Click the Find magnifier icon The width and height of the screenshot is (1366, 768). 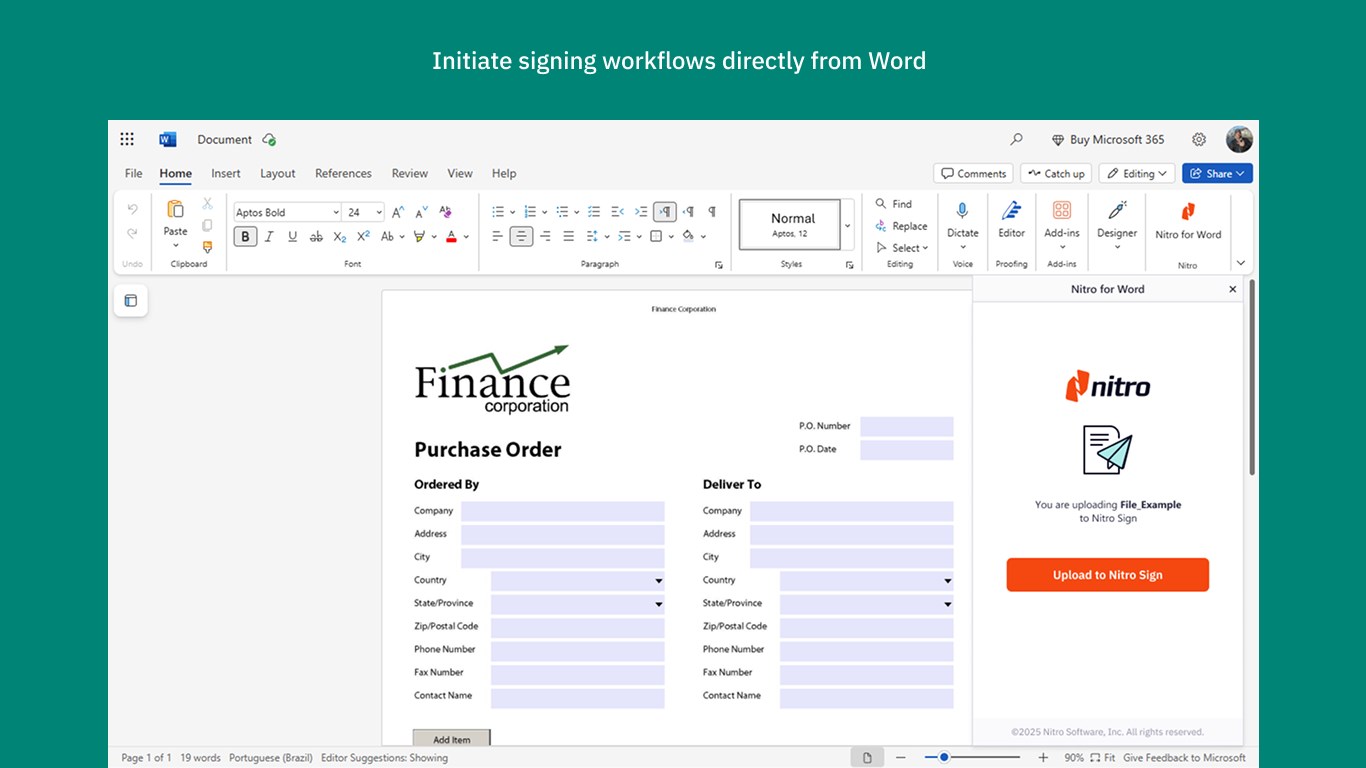(881, 203)
